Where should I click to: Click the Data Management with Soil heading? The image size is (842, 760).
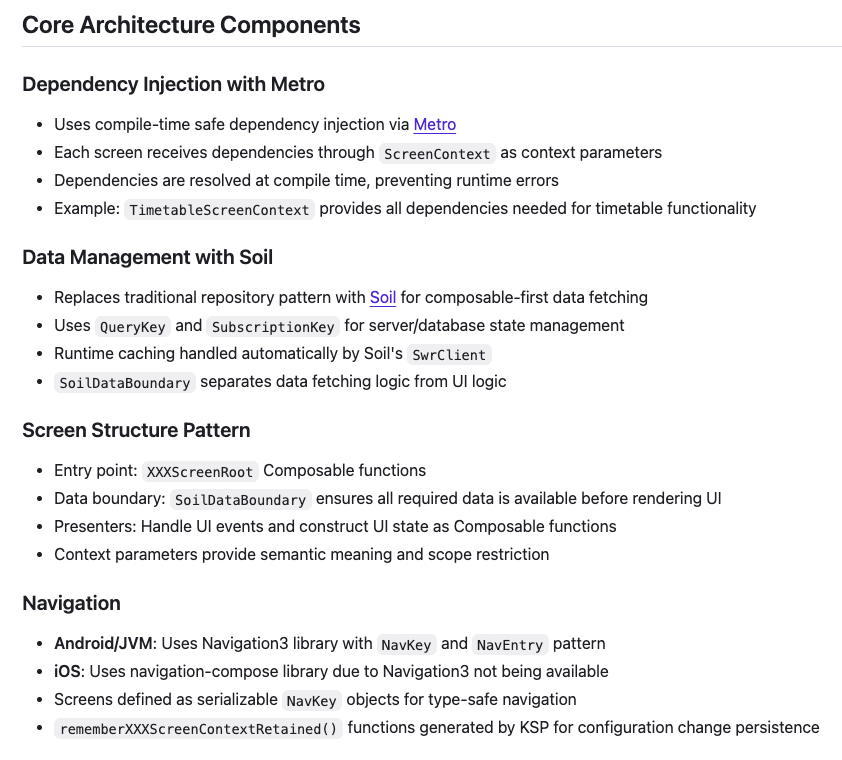[x=147, y=257]
